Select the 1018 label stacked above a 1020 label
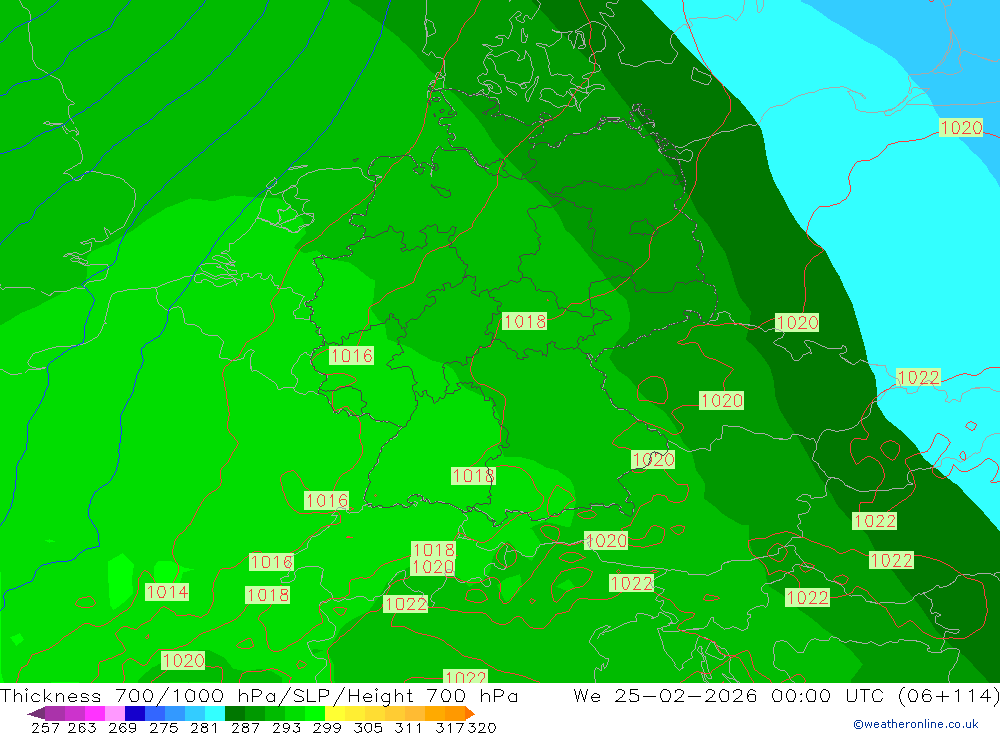This screenshot has height=733, width=1000. tap(434, 549)
